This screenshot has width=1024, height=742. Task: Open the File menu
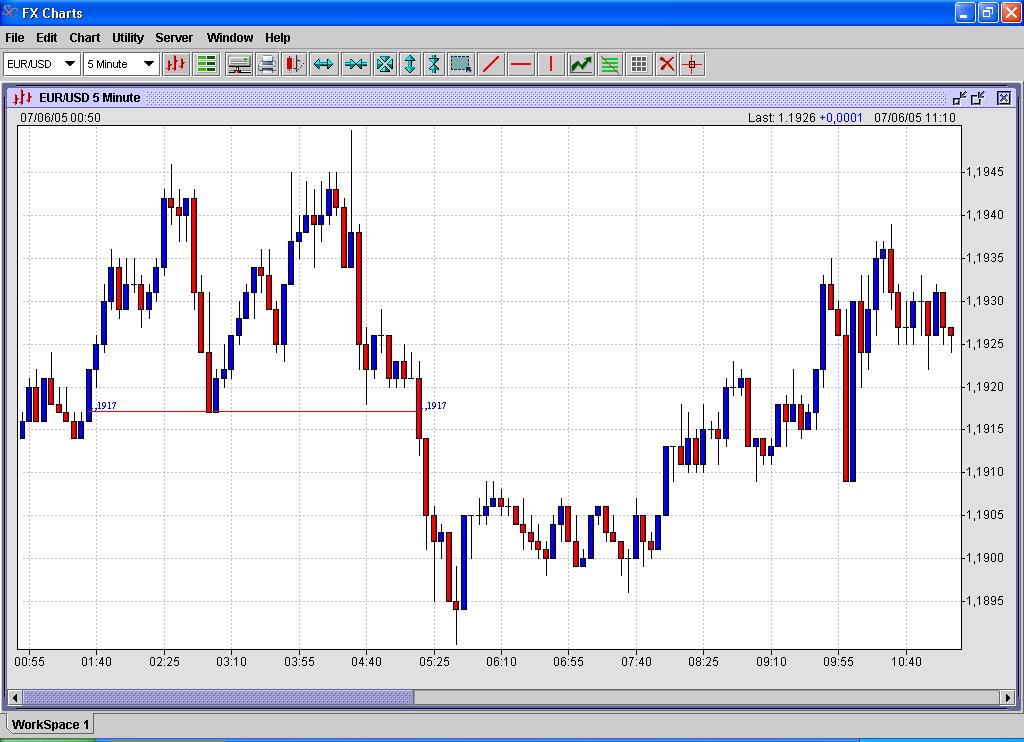(14, 38)
